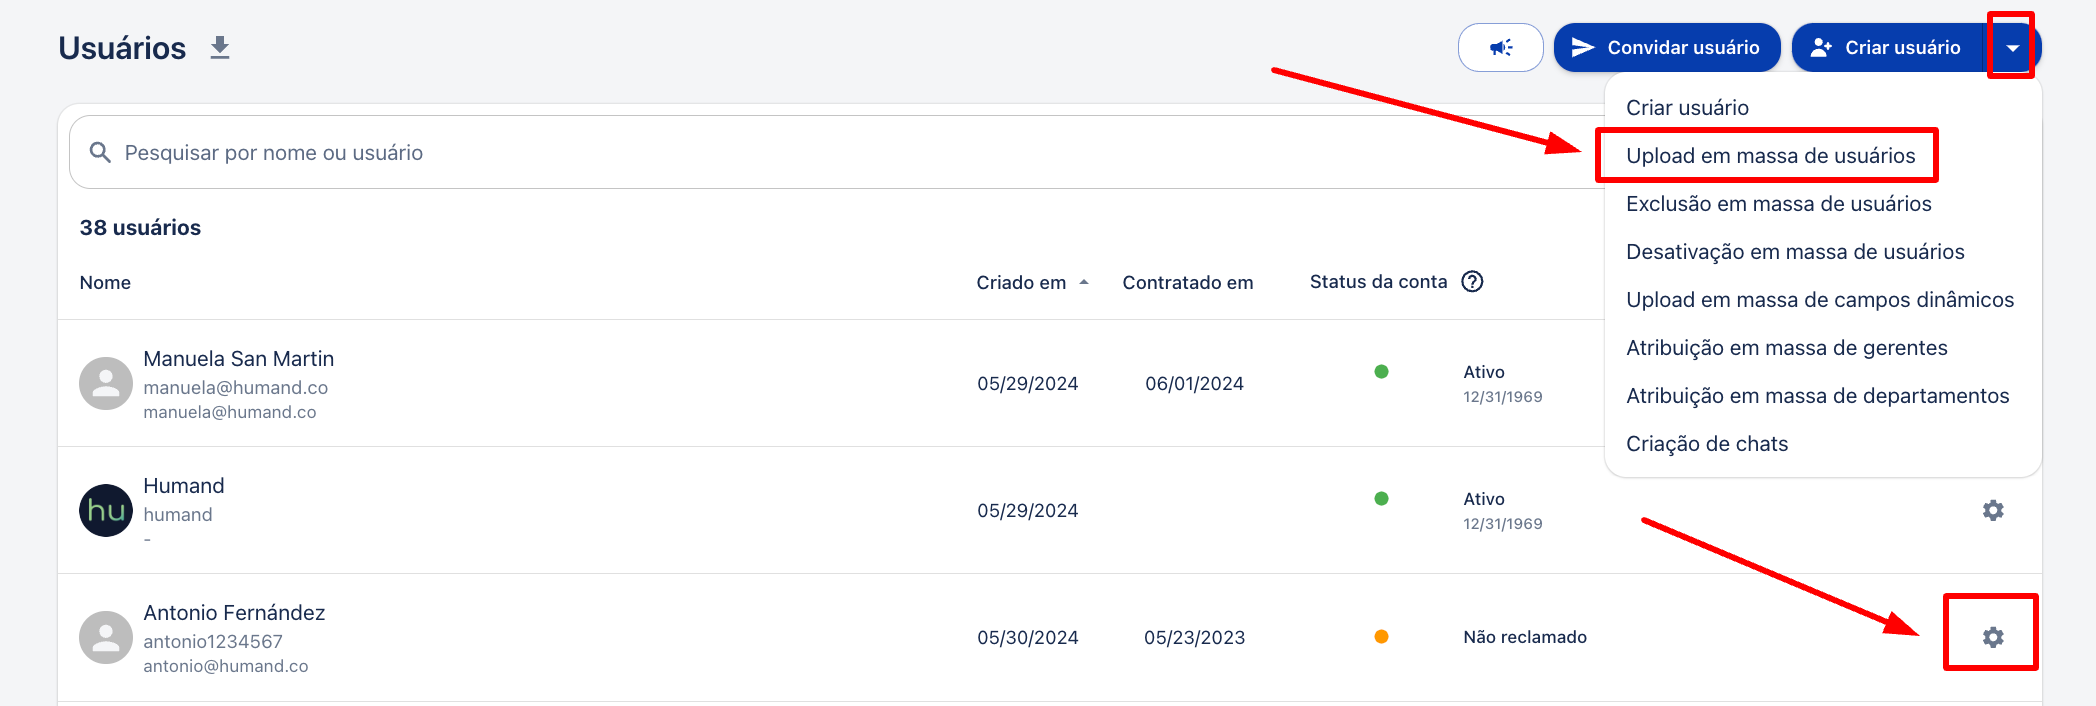The width and height of the screenshot is (2096, 706).
Task: Expand the Criar usuário dropdown arrow
Action: point(2012,48)
